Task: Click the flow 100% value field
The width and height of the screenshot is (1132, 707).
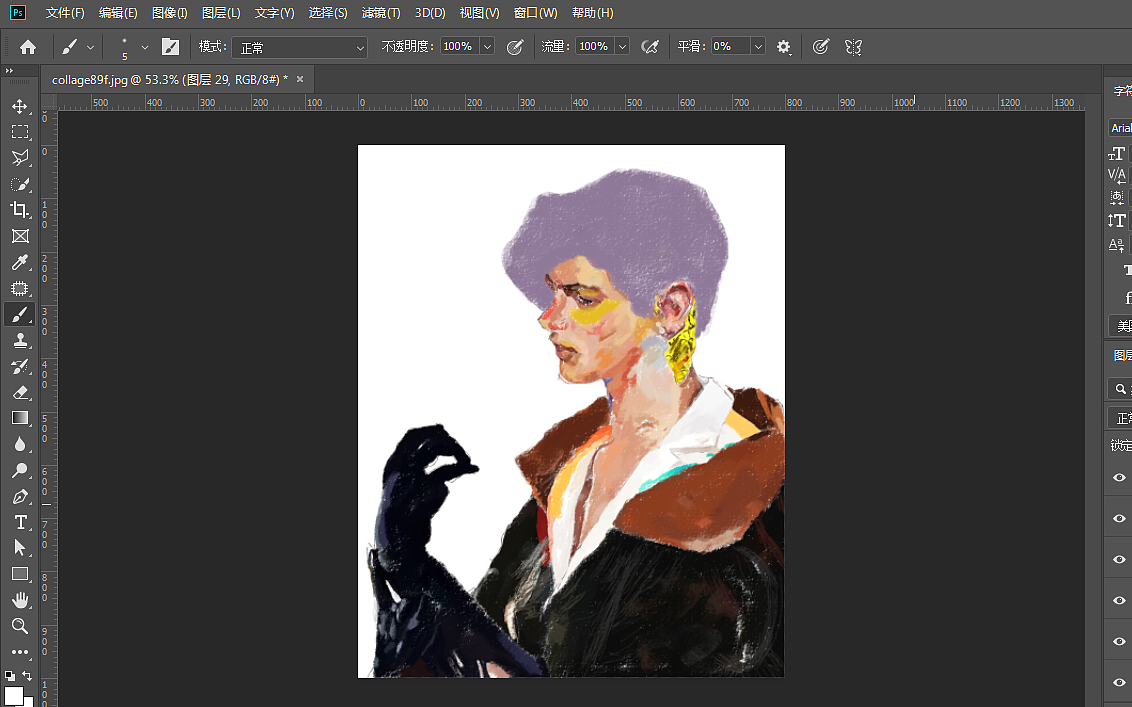Action: point(595,46)
